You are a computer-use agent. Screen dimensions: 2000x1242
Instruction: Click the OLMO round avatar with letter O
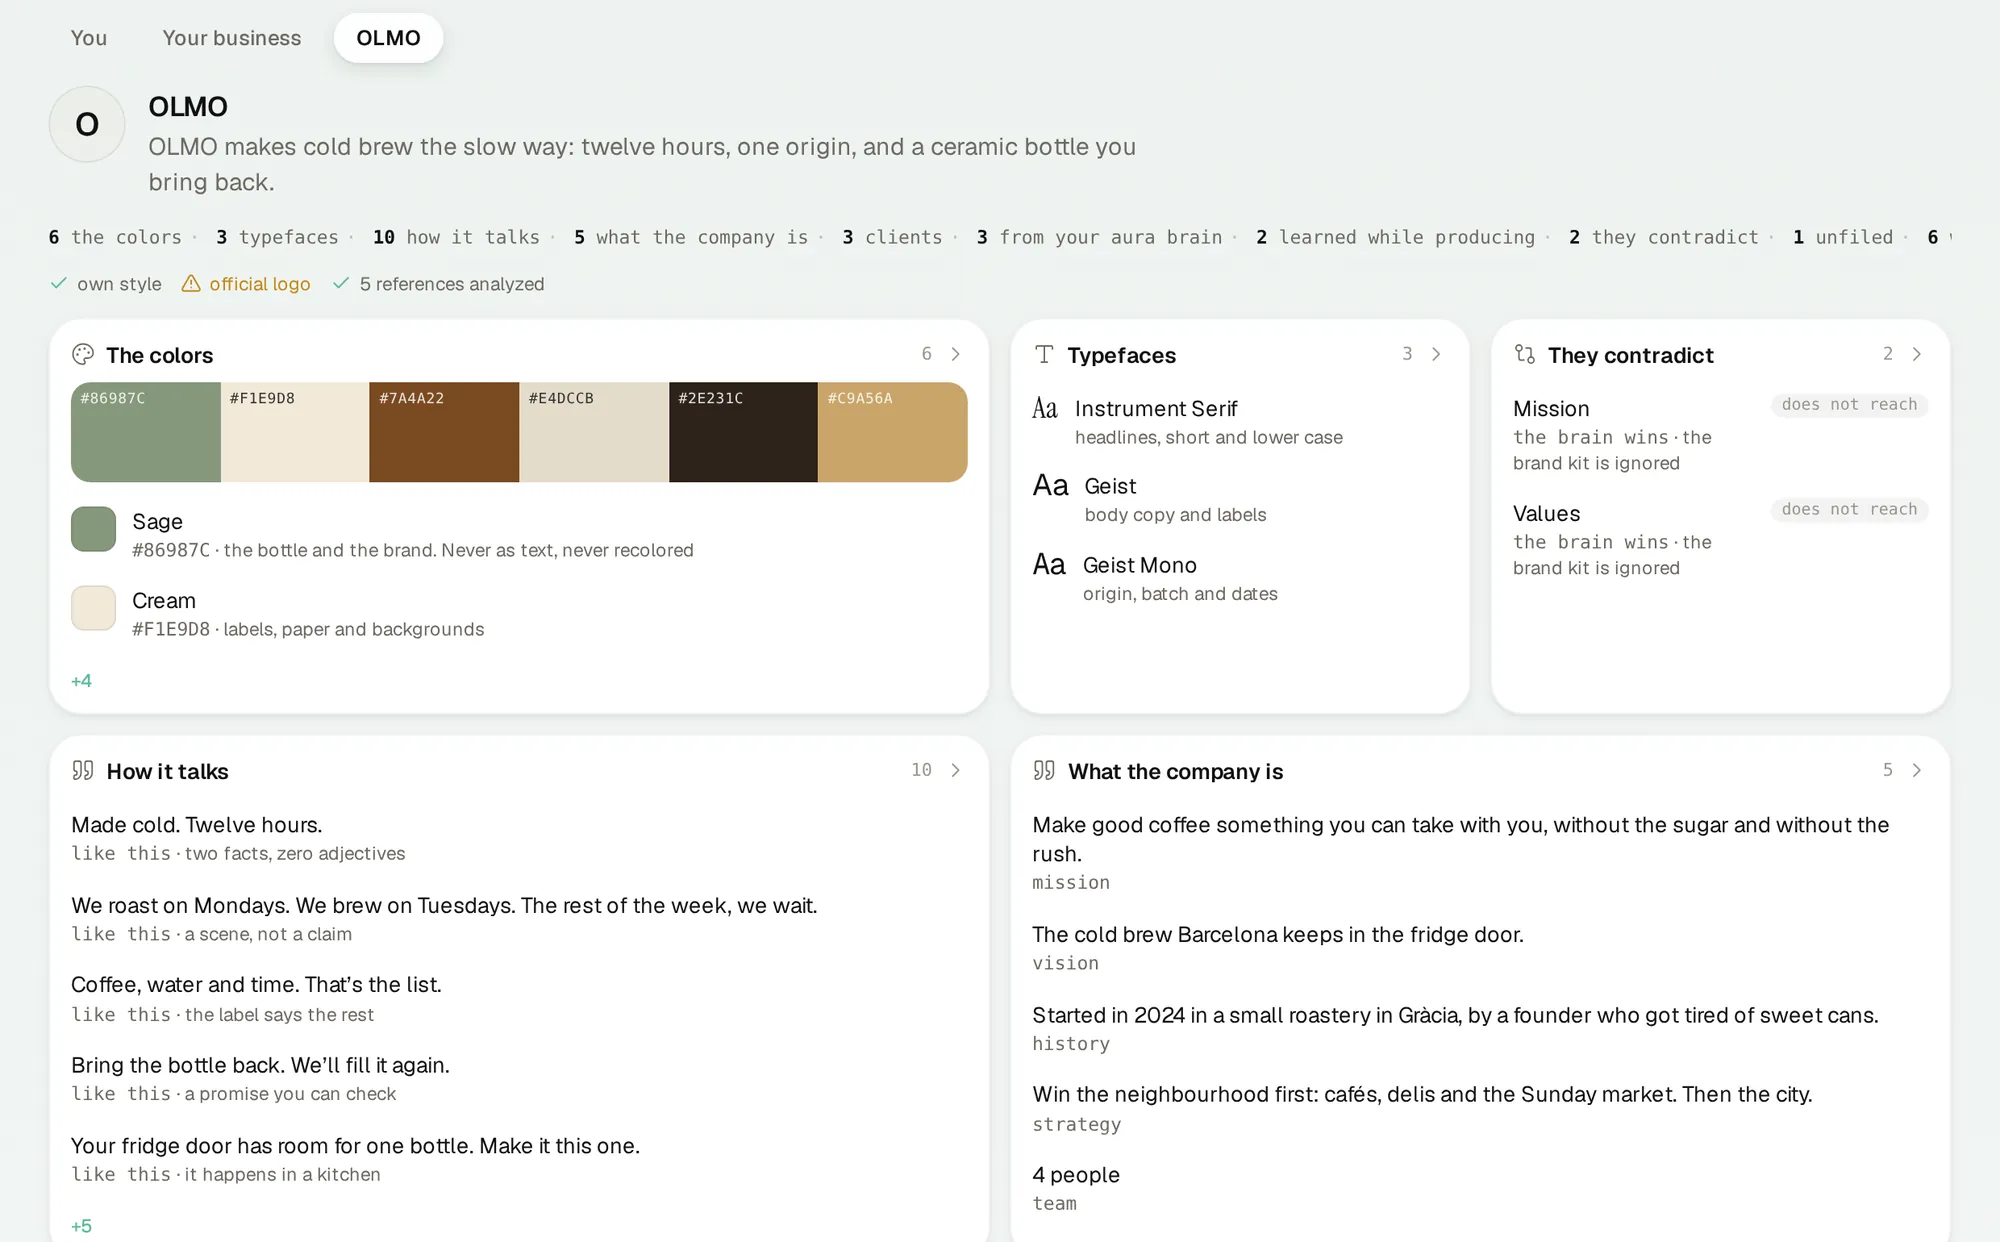(x=87, y=124)
